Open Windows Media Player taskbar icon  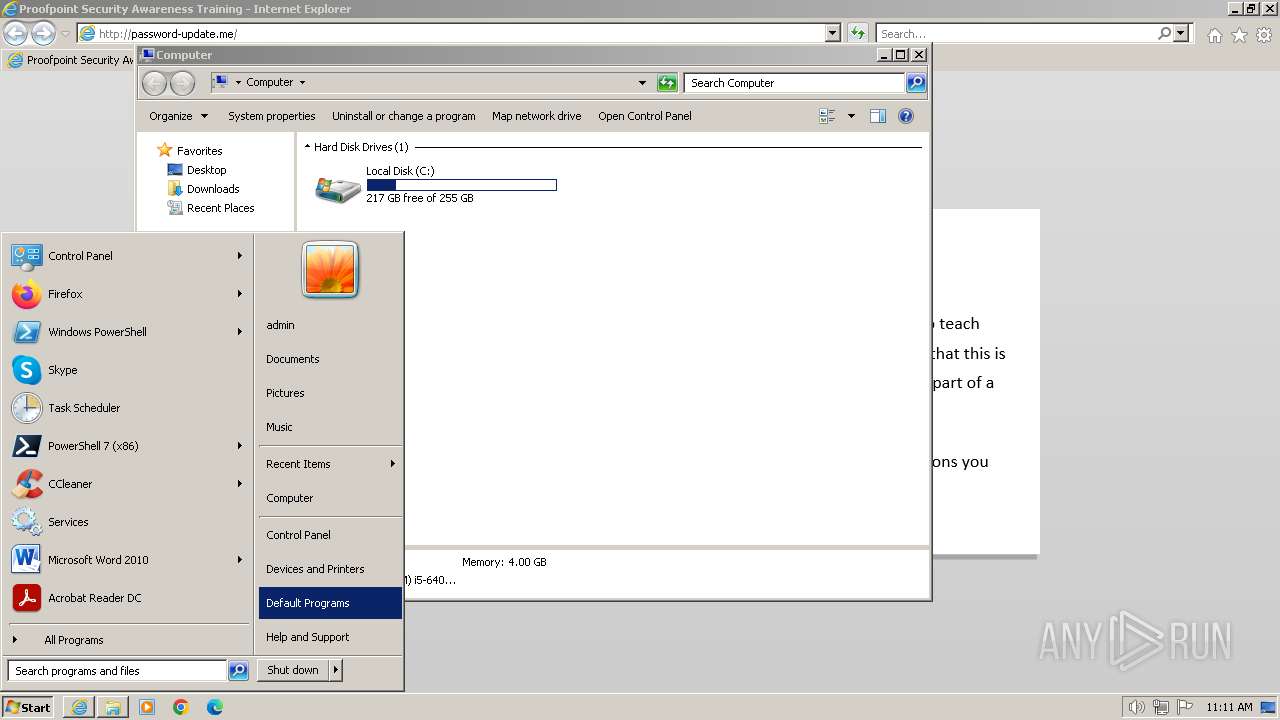pyautogui.click(x=147, y=707)
